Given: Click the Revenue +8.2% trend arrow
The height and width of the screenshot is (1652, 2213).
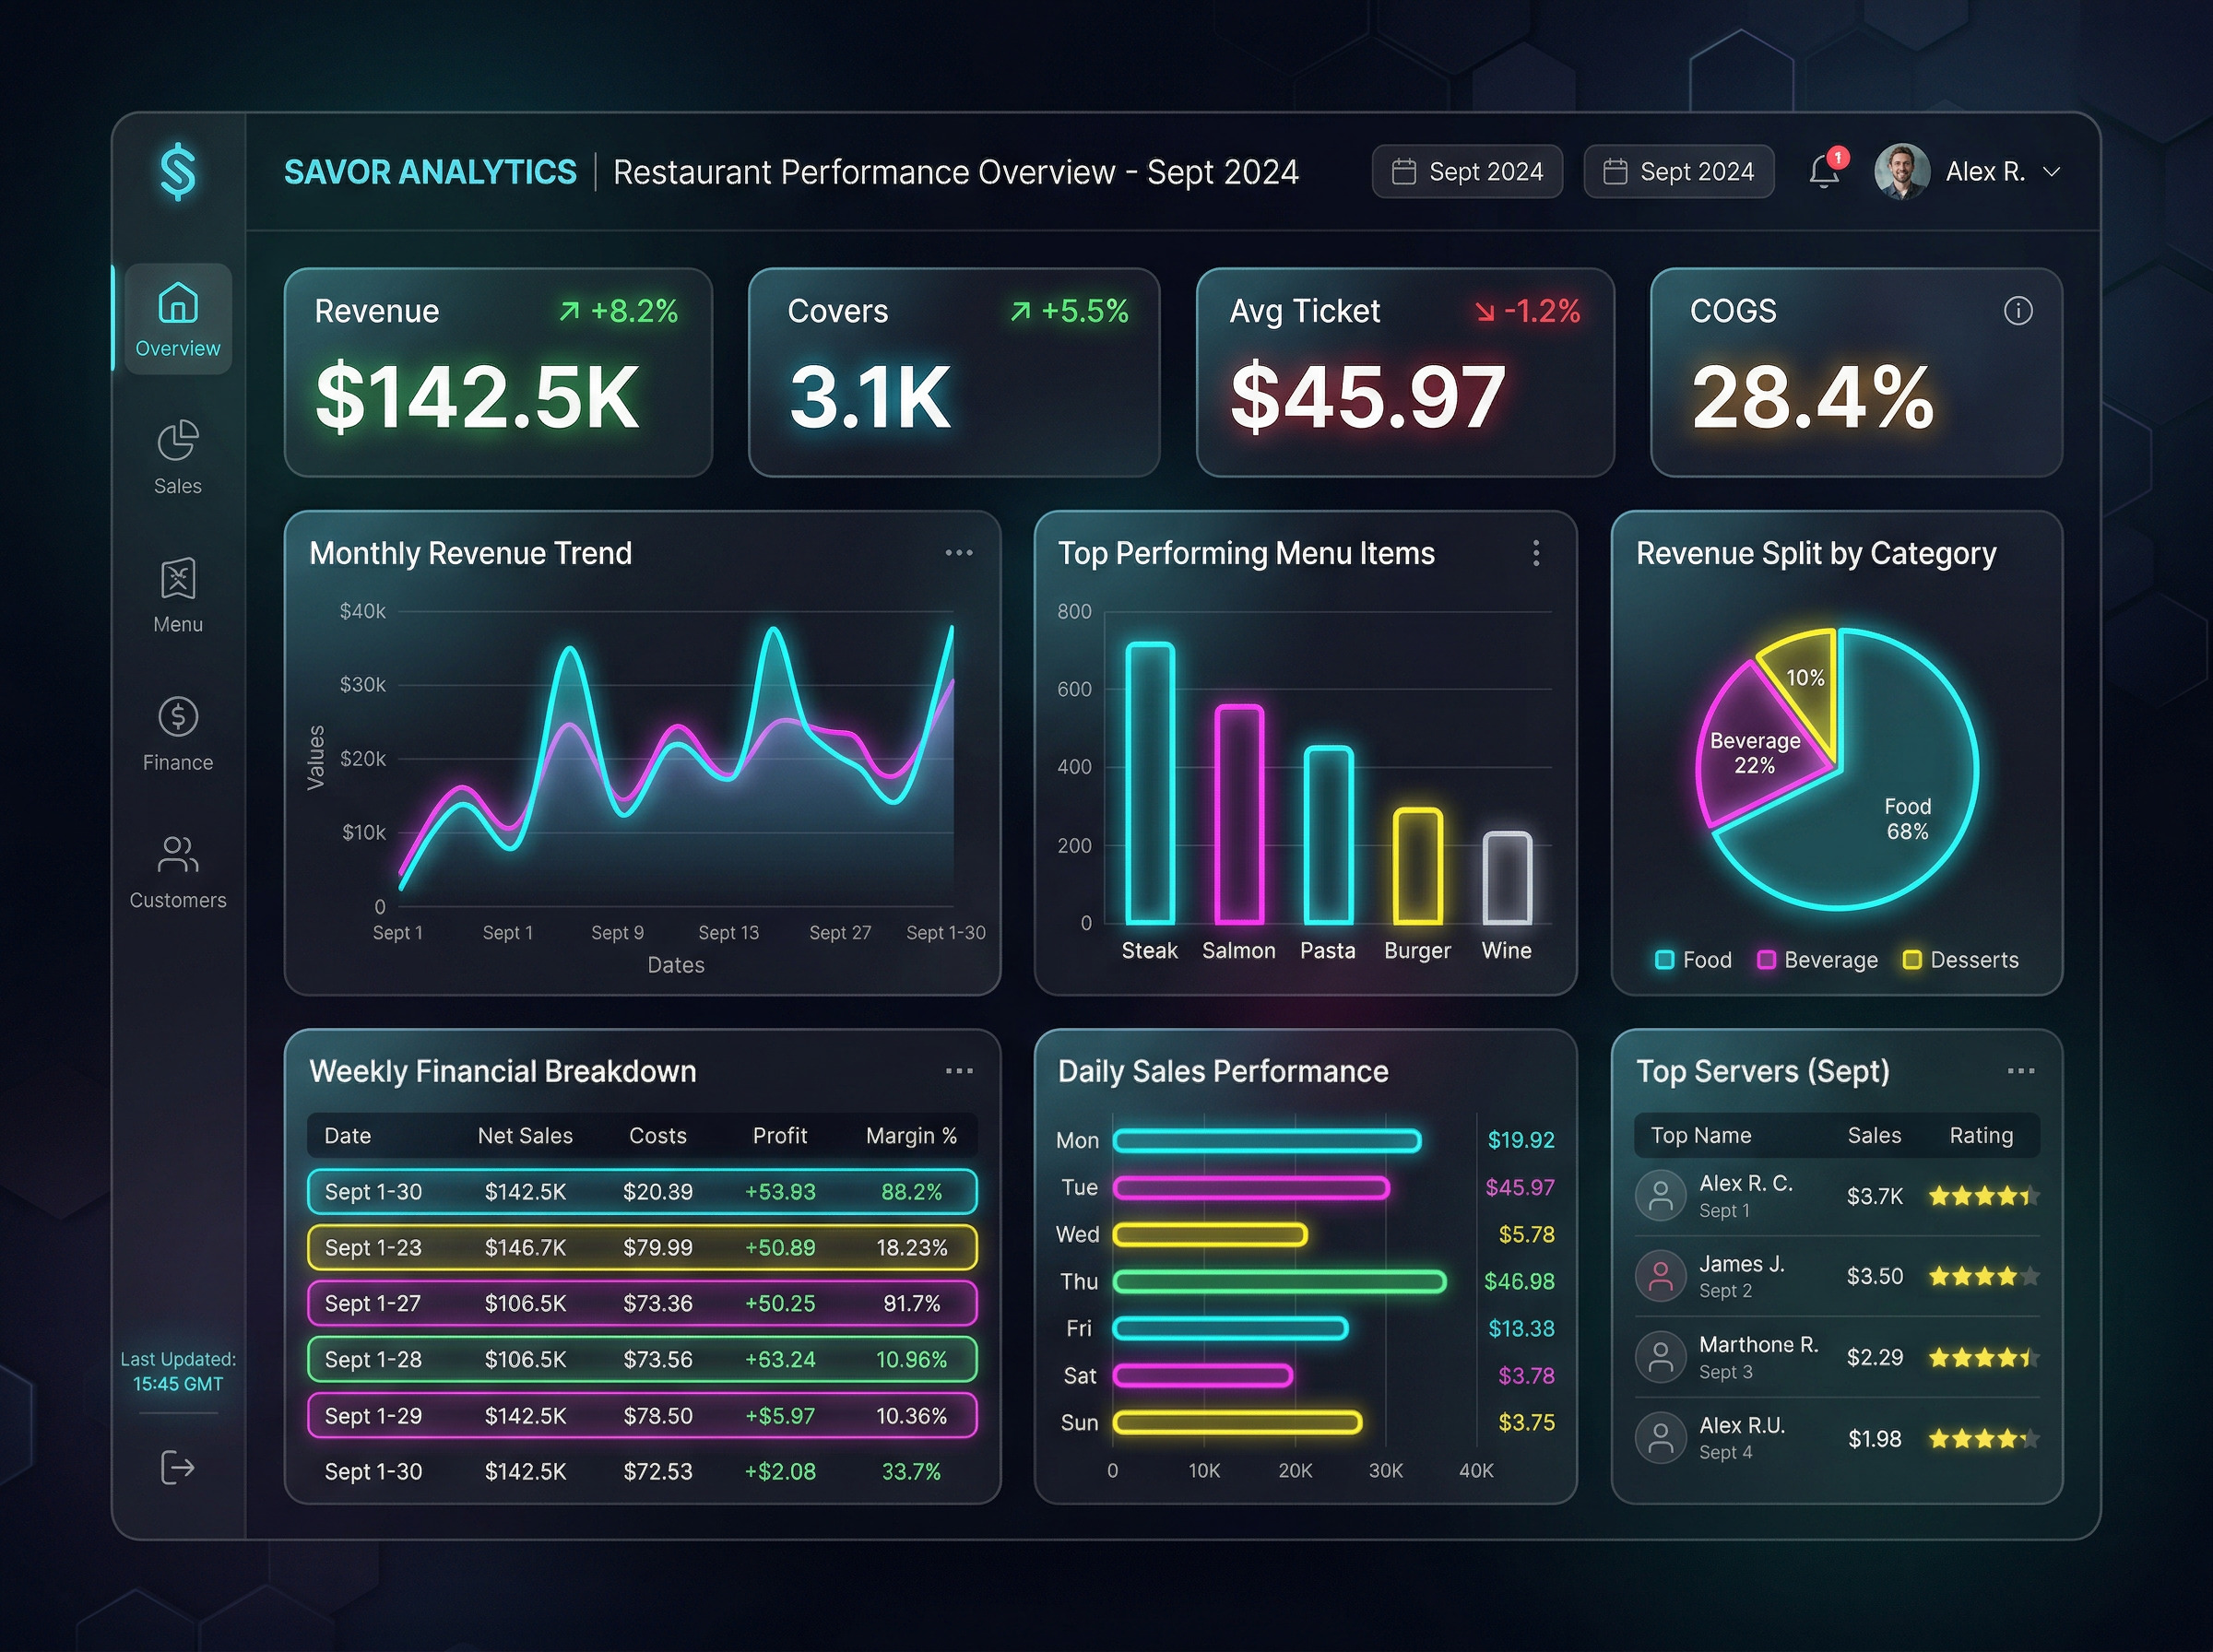Looking at the screenshot, I should (x=569, y=312).
